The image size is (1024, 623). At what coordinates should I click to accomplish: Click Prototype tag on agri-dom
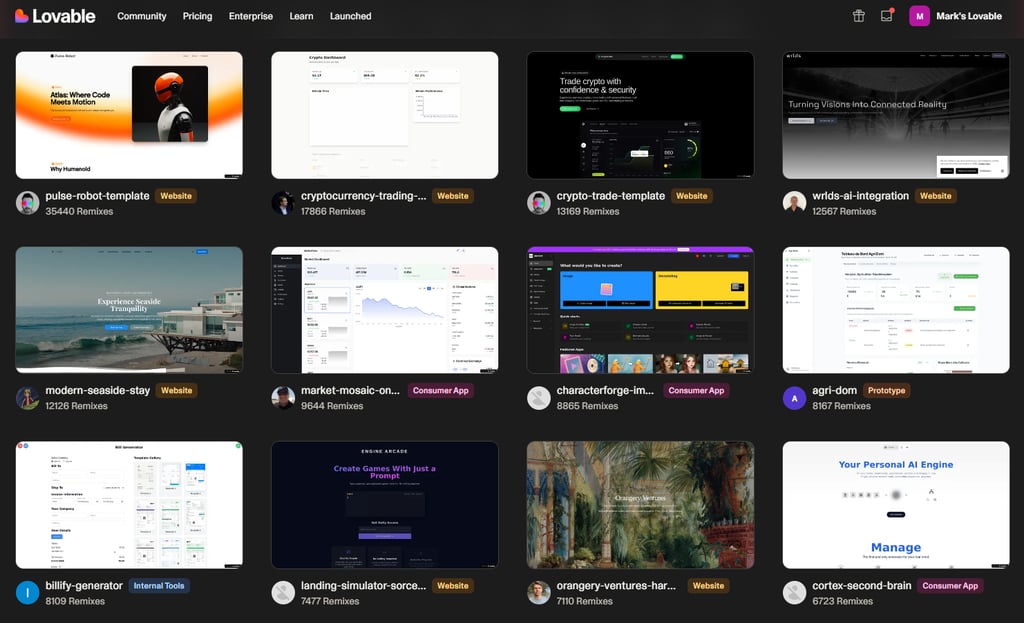pyautogui.click(x=886, y=390)
